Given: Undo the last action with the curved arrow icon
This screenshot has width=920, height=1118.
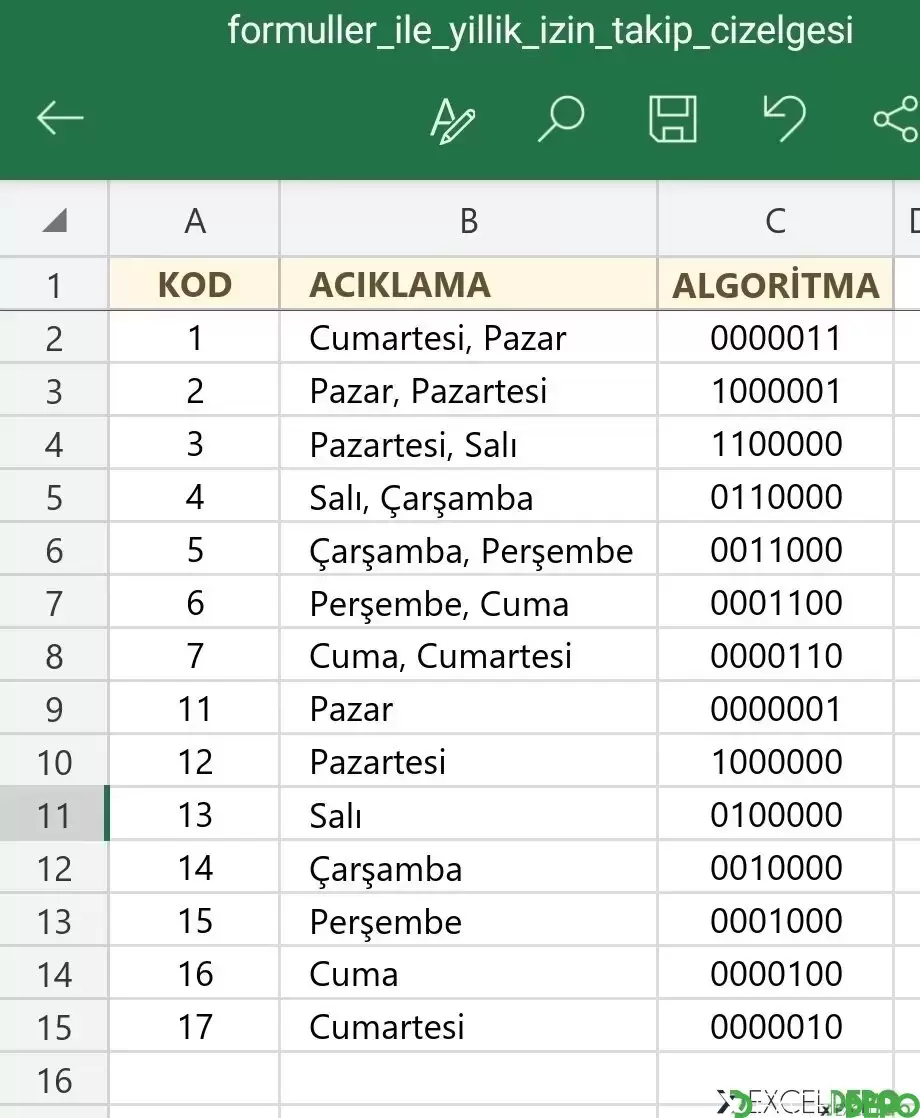Looking at the screenshot, I should (x=784, y=118).
